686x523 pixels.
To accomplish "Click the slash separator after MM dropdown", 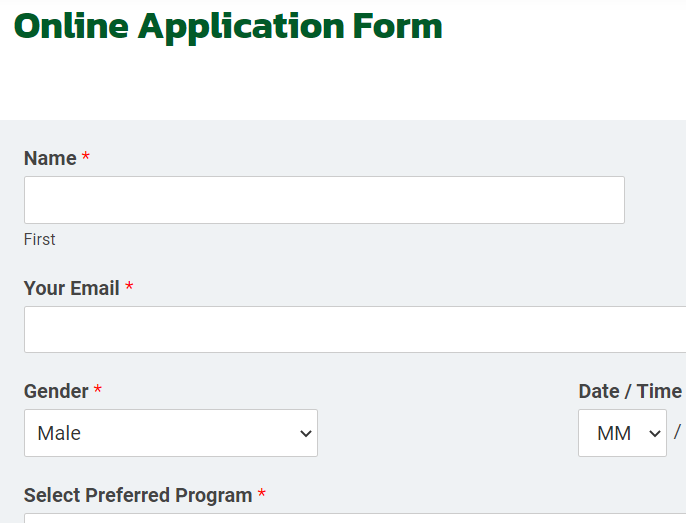I will point(677,433).
